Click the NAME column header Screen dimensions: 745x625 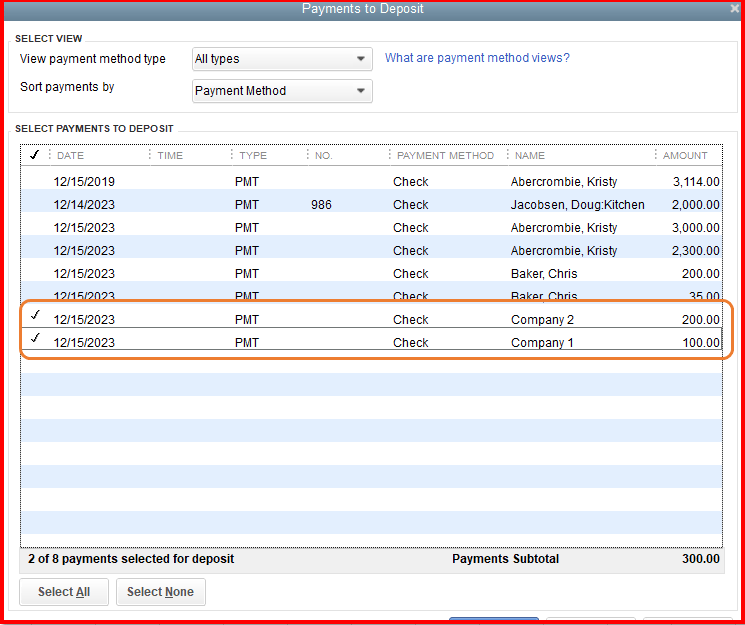[x=530, y=156]
